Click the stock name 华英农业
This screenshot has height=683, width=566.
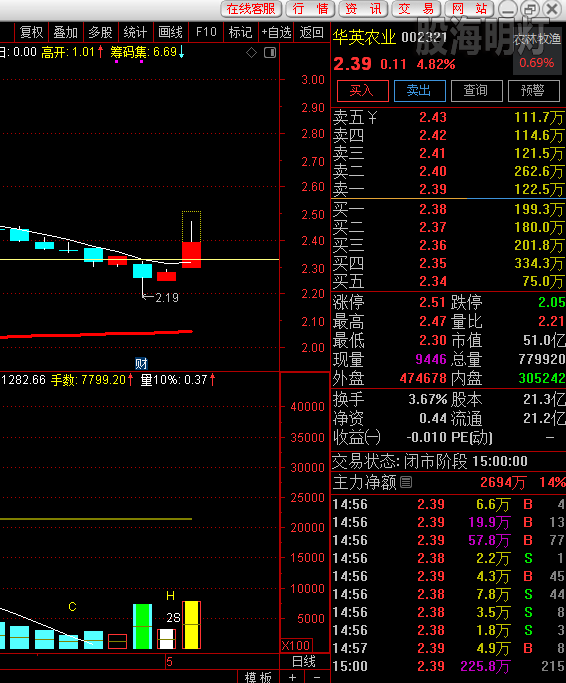[364, 37]
